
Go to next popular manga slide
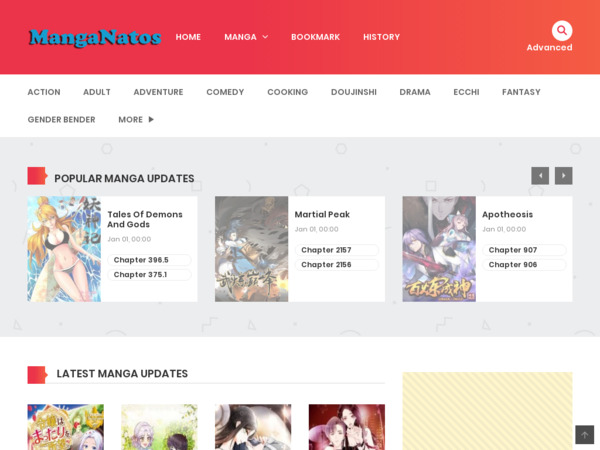[564, 176]
